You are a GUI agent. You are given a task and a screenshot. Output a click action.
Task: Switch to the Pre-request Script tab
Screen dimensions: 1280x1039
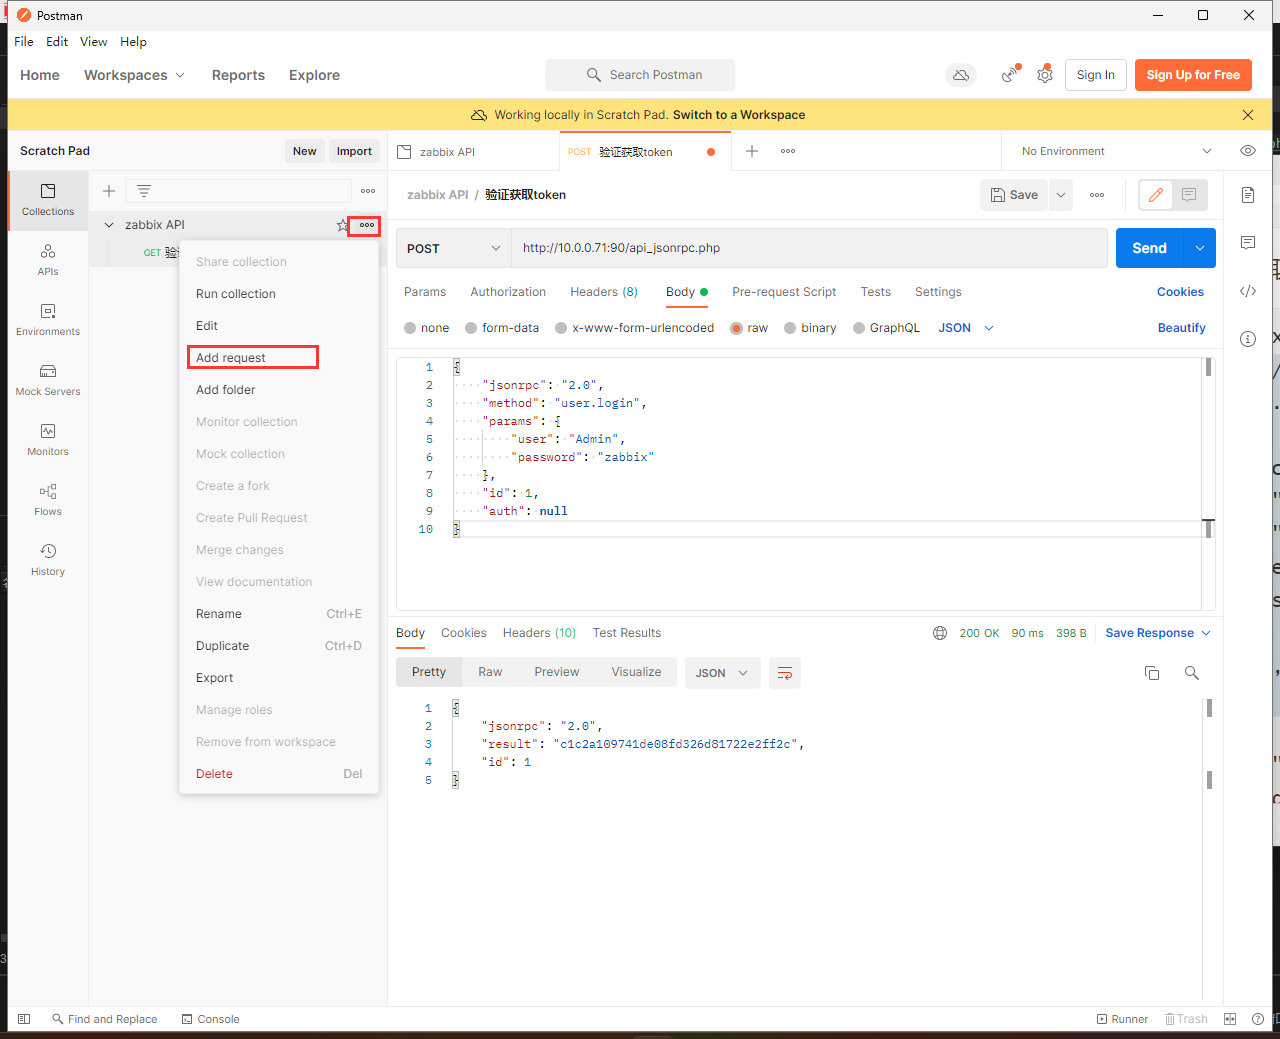pos(784,292)
